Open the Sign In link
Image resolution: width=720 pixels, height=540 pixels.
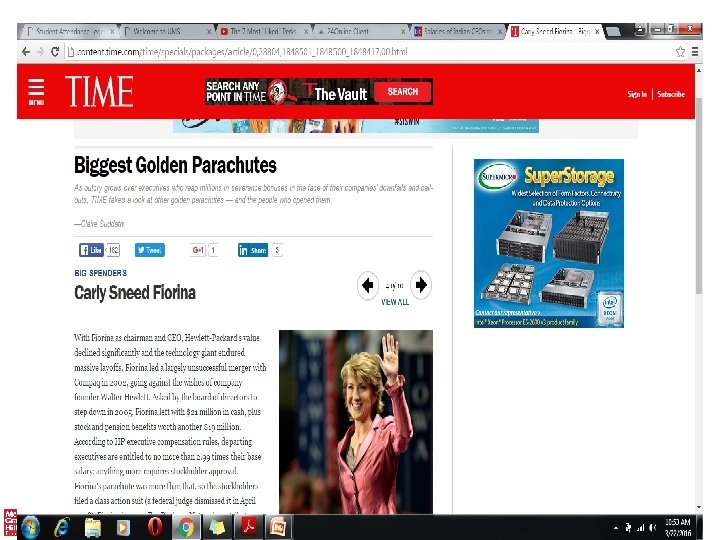tap(637, 94)
